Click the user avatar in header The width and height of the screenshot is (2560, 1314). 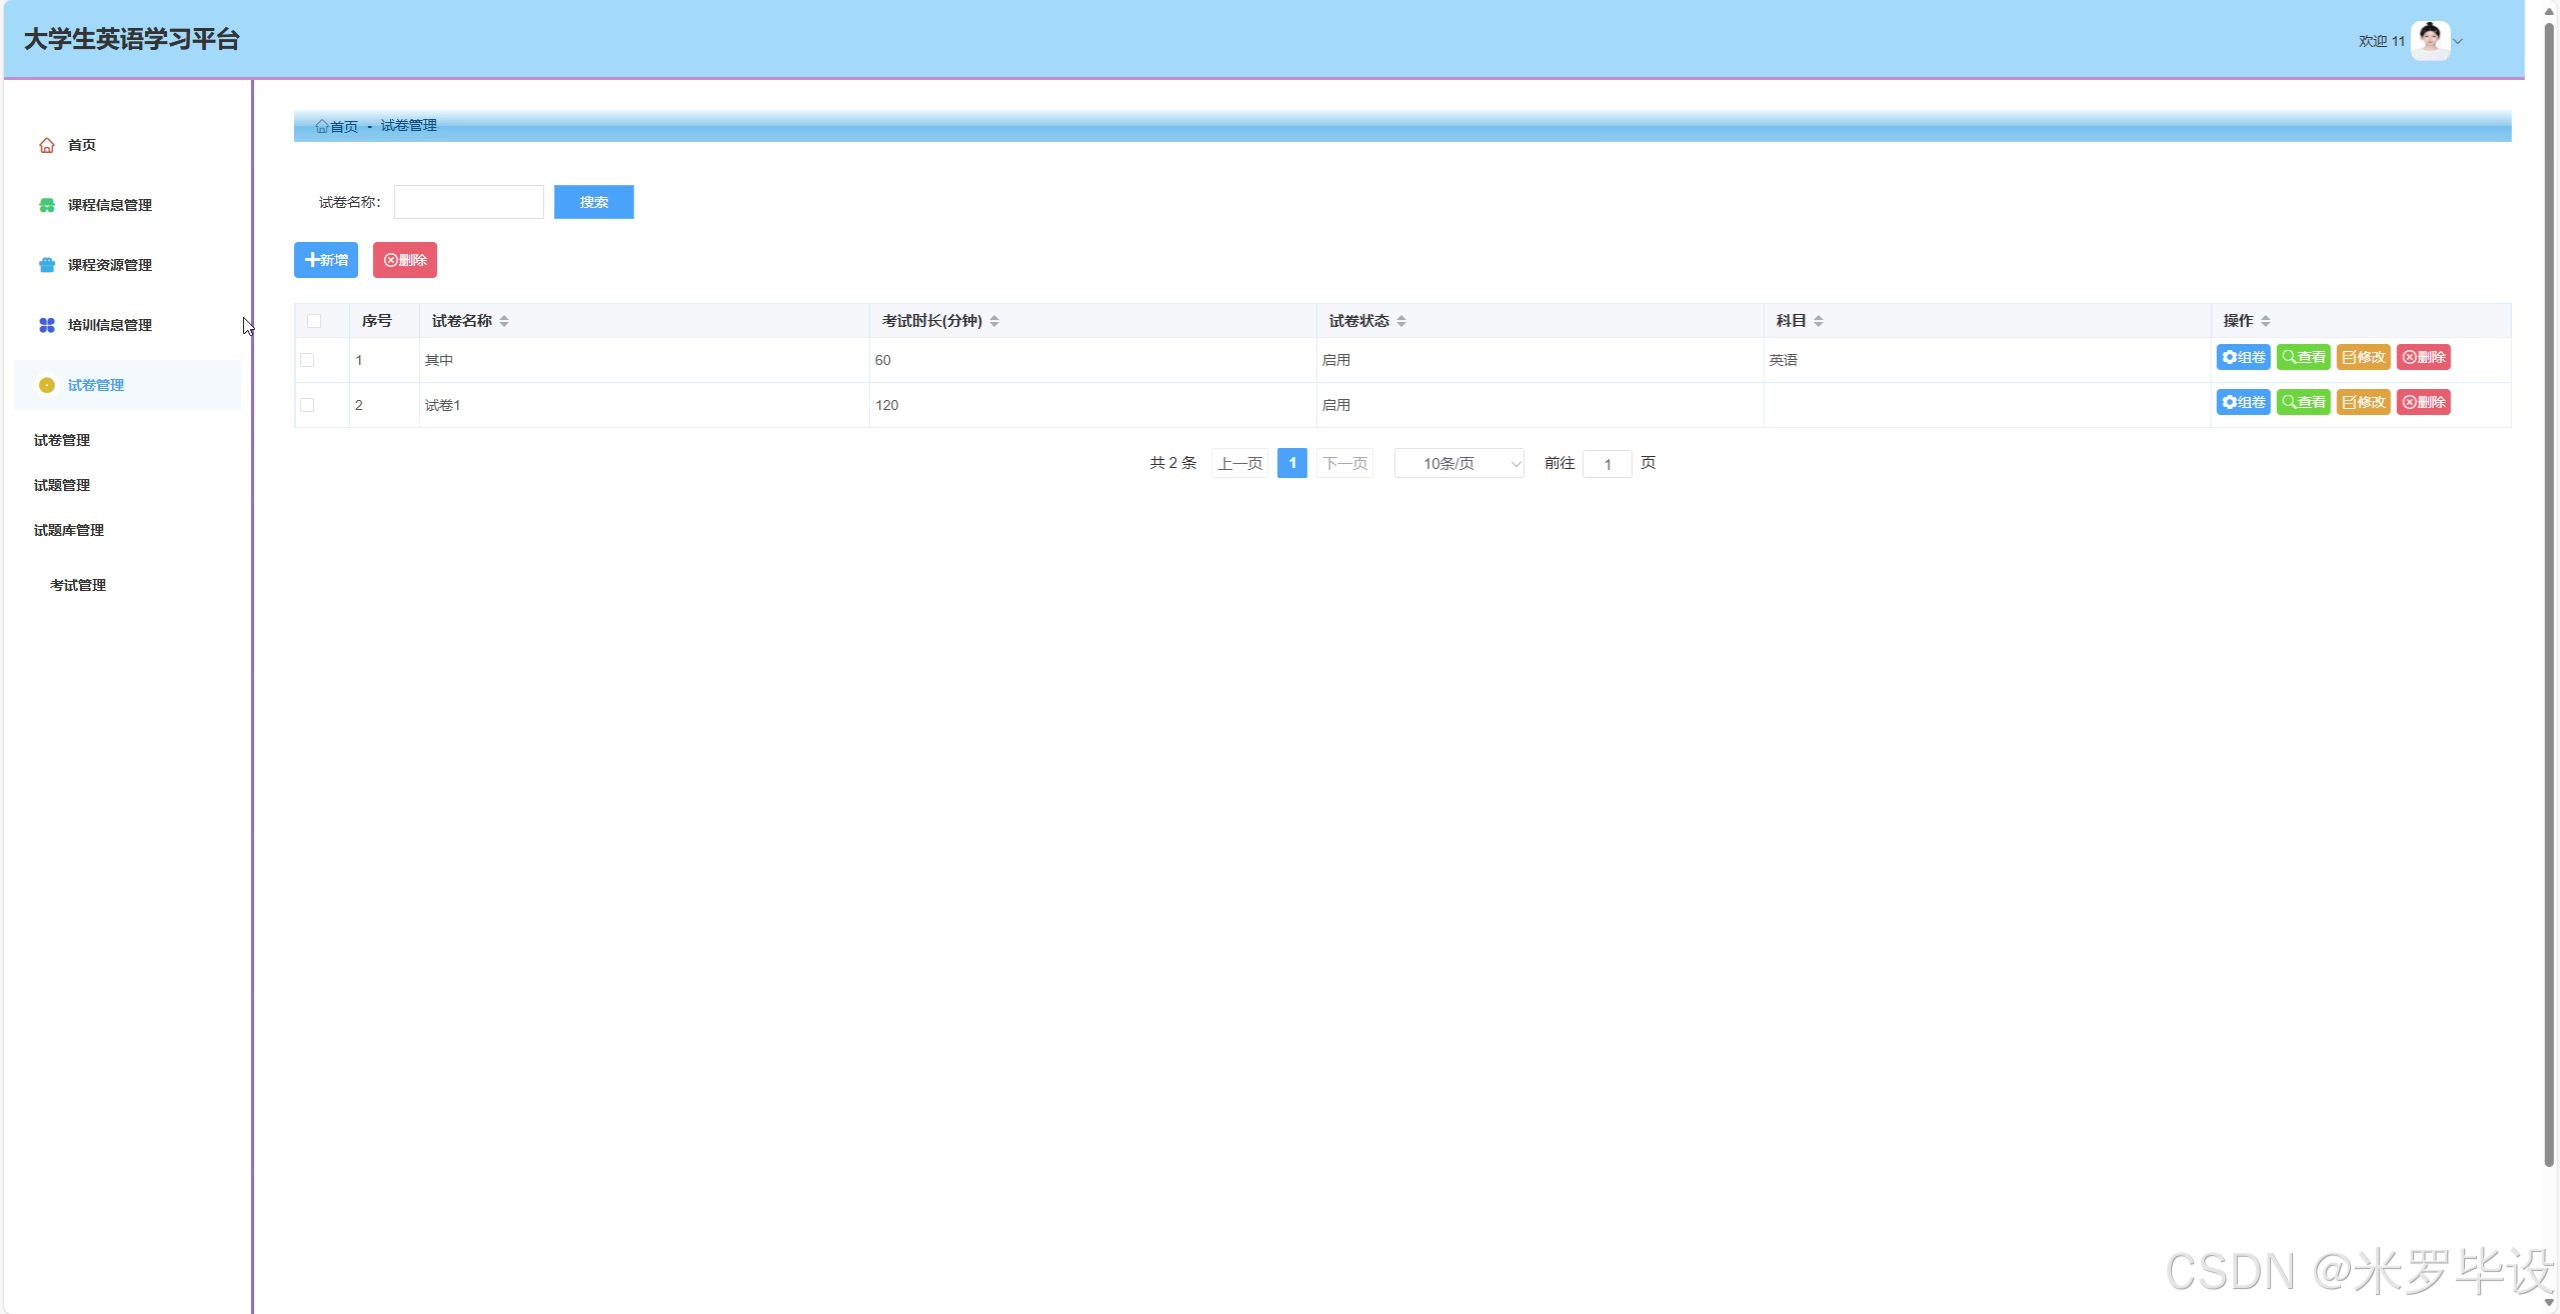click(2430, 41)
